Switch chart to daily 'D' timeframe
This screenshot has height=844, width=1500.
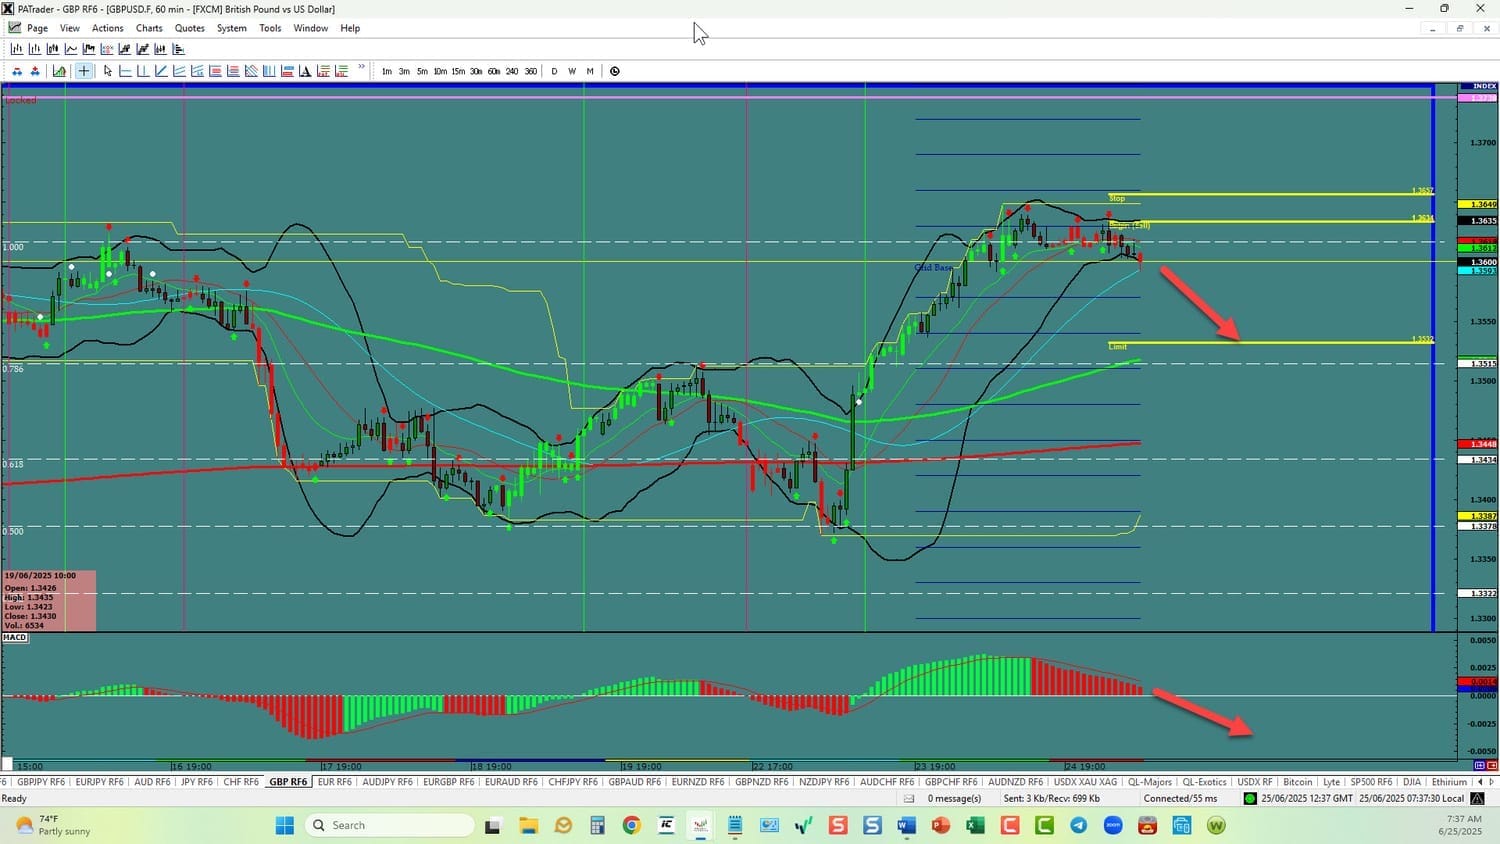(x=554, y=71)
